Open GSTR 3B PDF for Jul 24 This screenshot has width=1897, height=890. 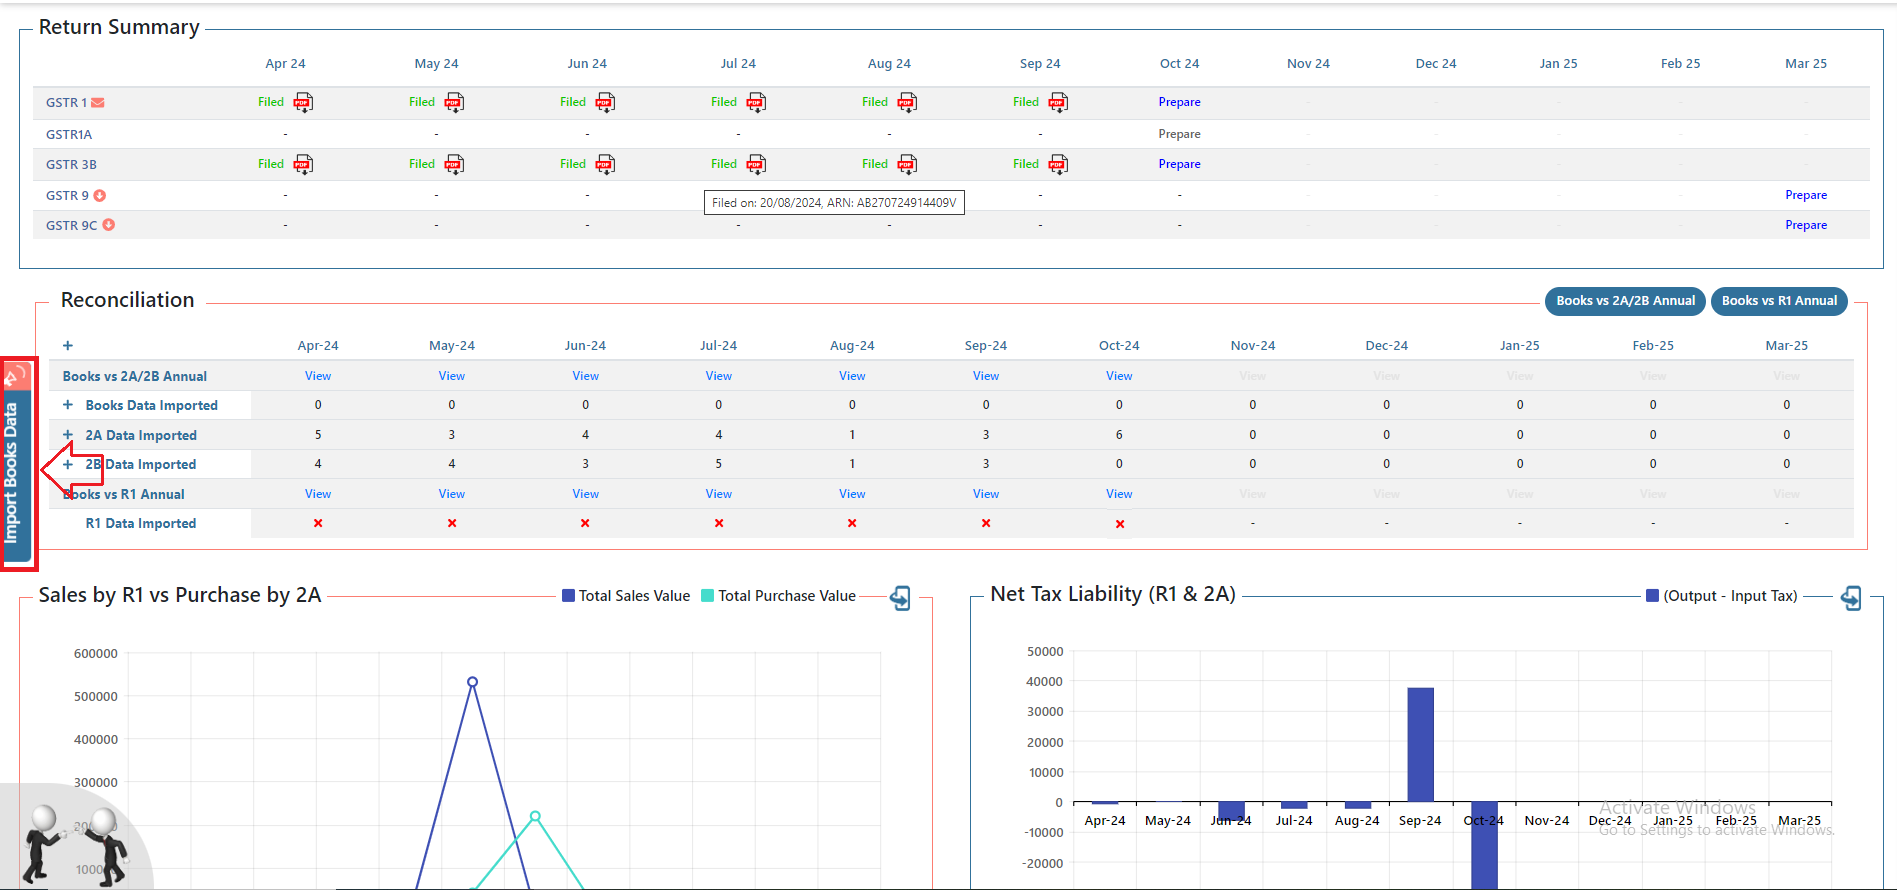pyautogui.click(x=756, y=164)
